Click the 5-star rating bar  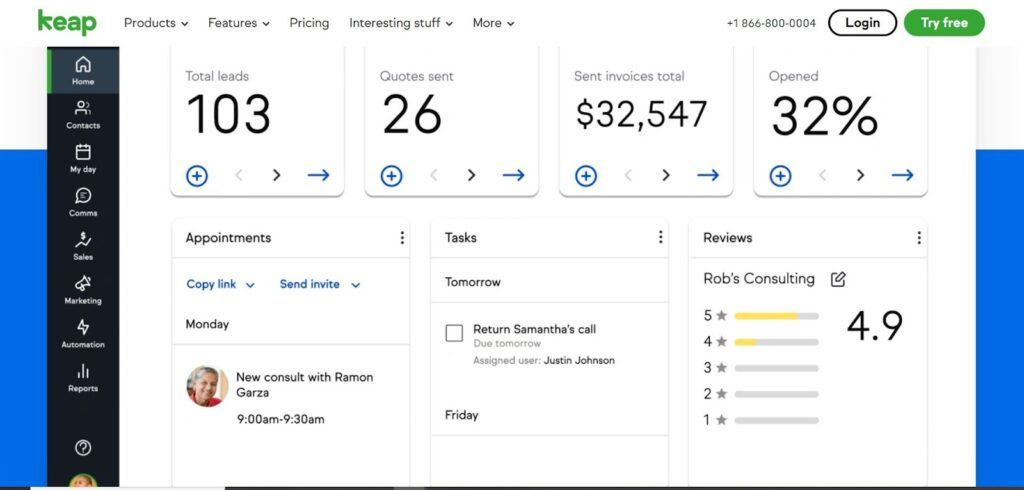(776, 316)
